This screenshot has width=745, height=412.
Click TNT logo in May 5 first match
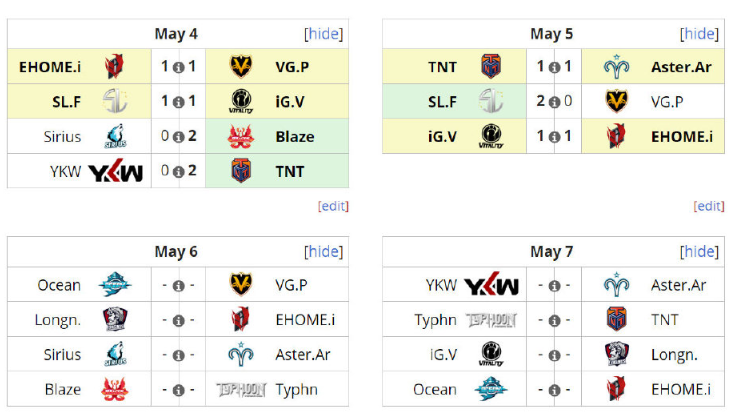(491, 67)
